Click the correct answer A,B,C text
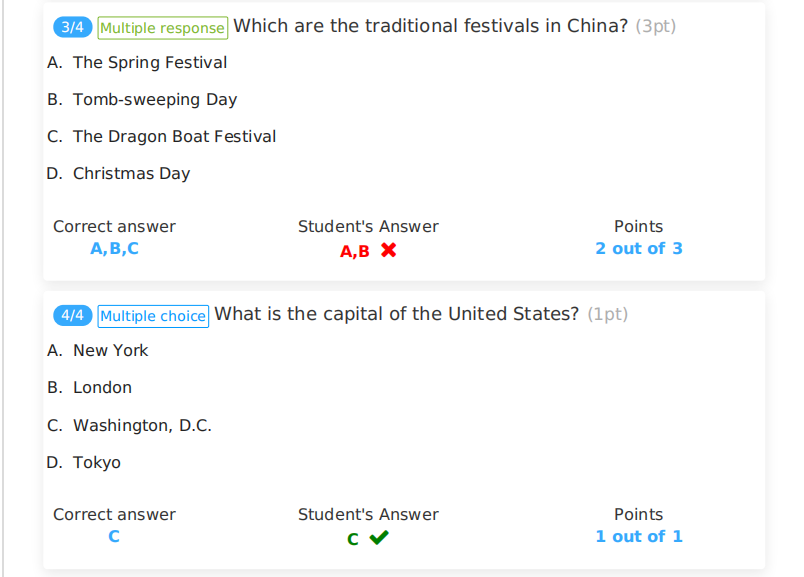The width and height of the screenshot is (804, 577). (114, 248)
